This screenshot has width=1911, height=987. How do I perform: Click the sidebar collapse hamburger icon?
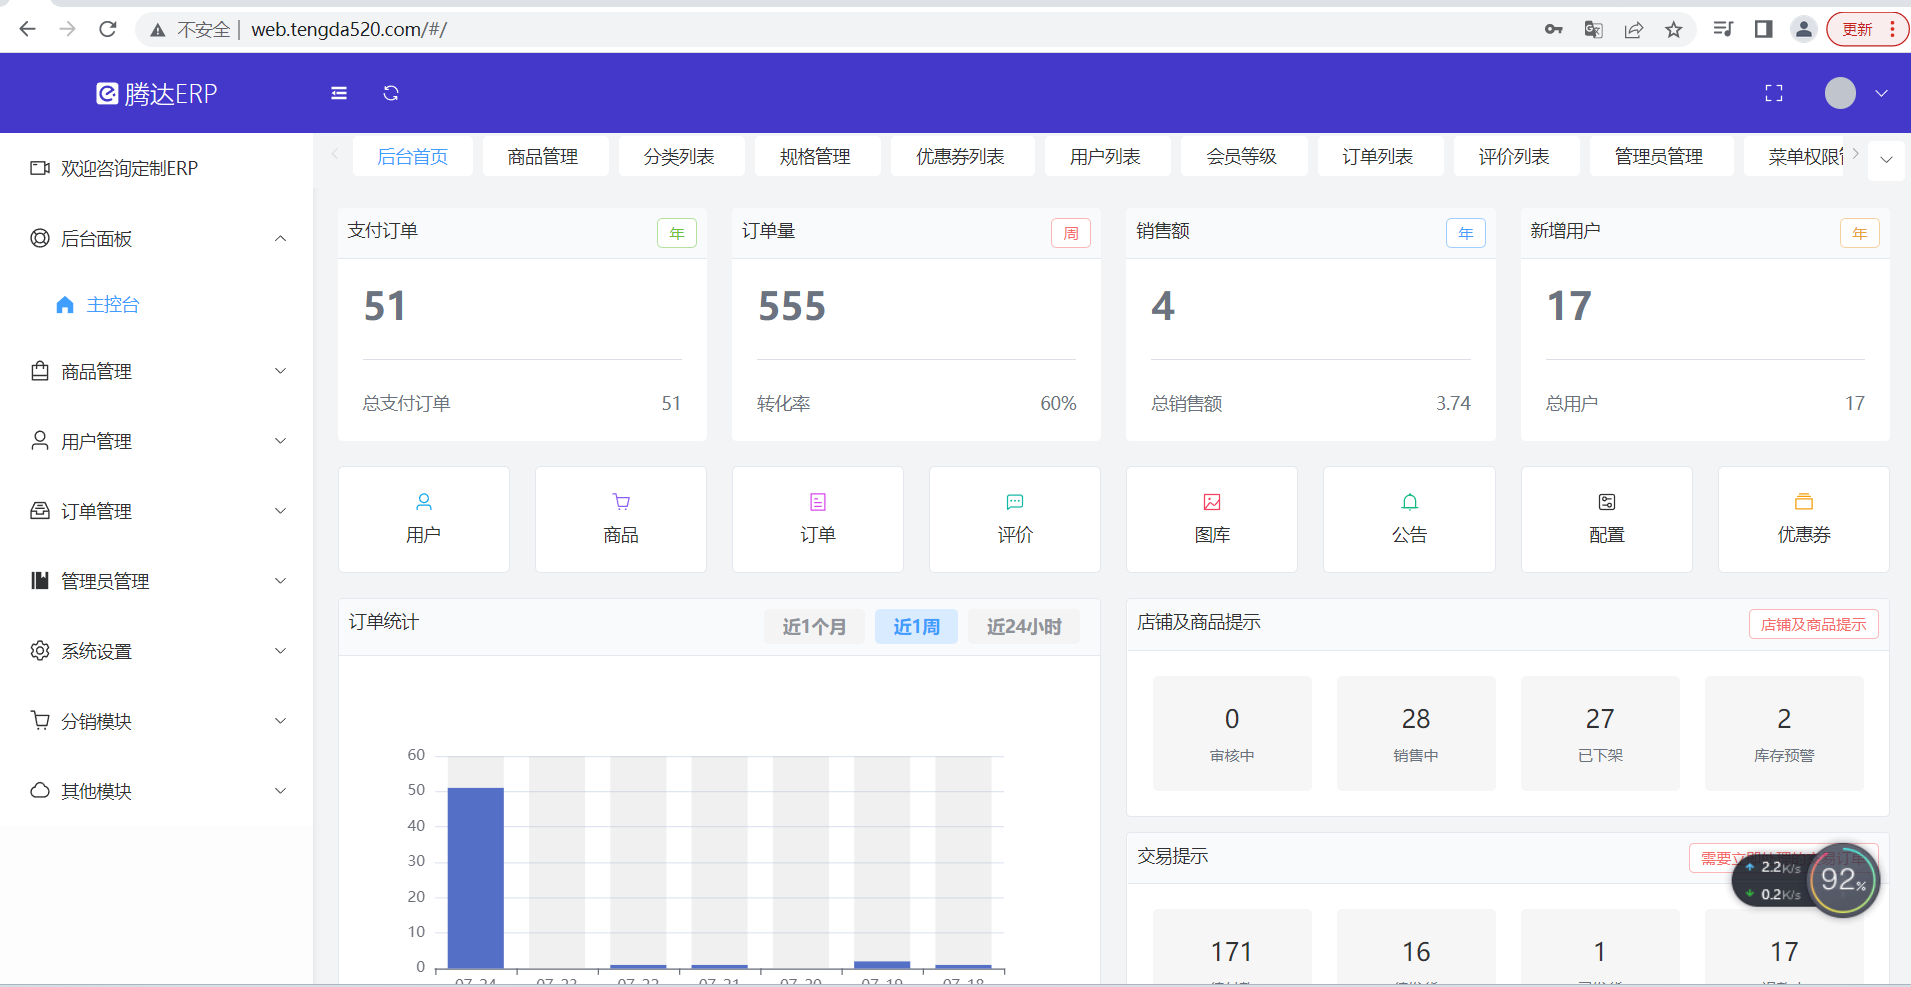[339, 93]
